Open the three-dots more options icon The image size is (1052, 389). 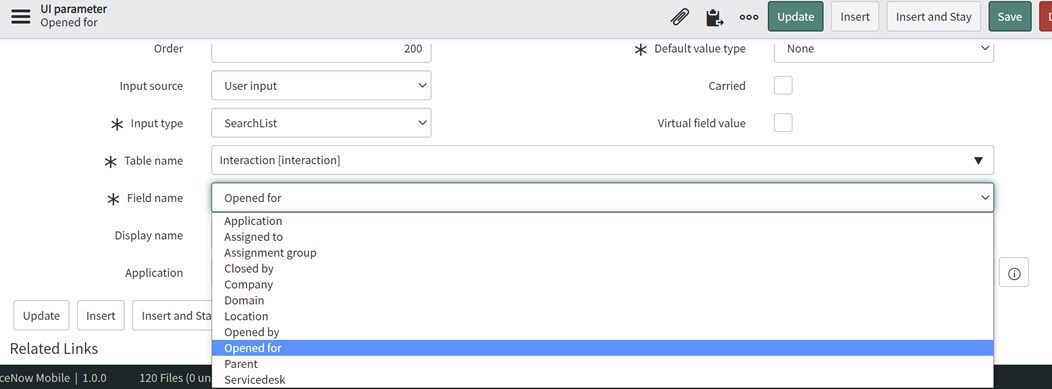pos(749,17)
